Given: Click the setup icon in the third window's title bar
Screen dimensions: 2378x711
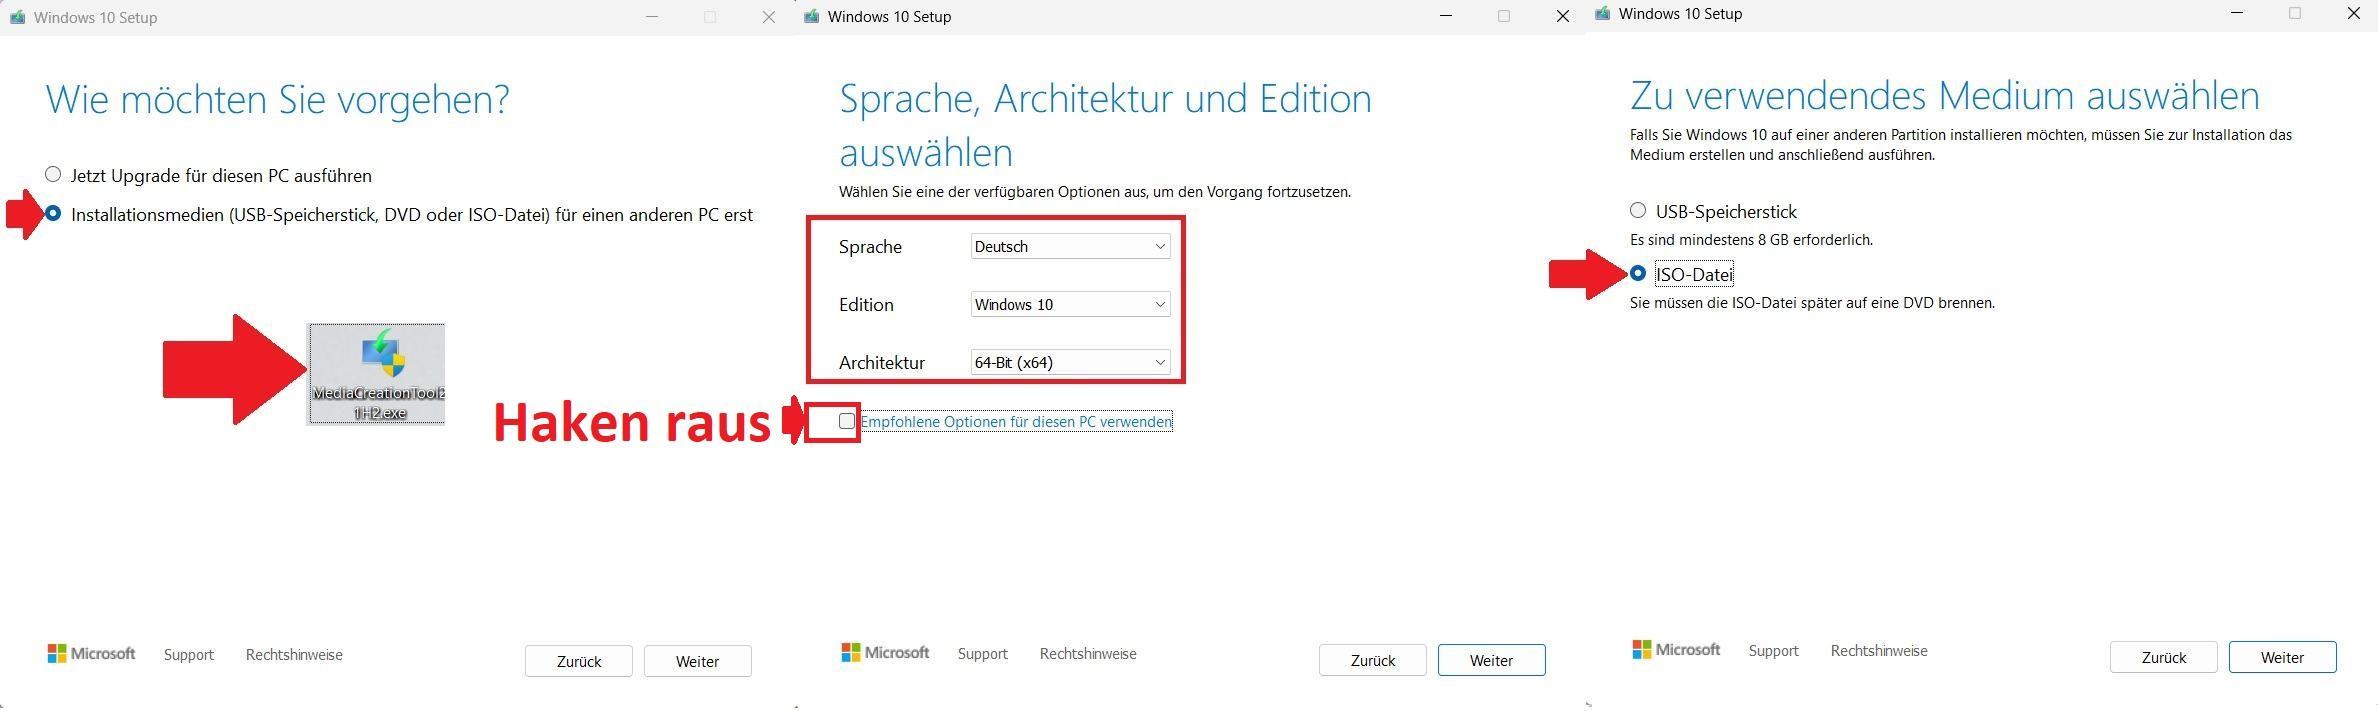Looking at the screenshot, I should pos(1602,13).
